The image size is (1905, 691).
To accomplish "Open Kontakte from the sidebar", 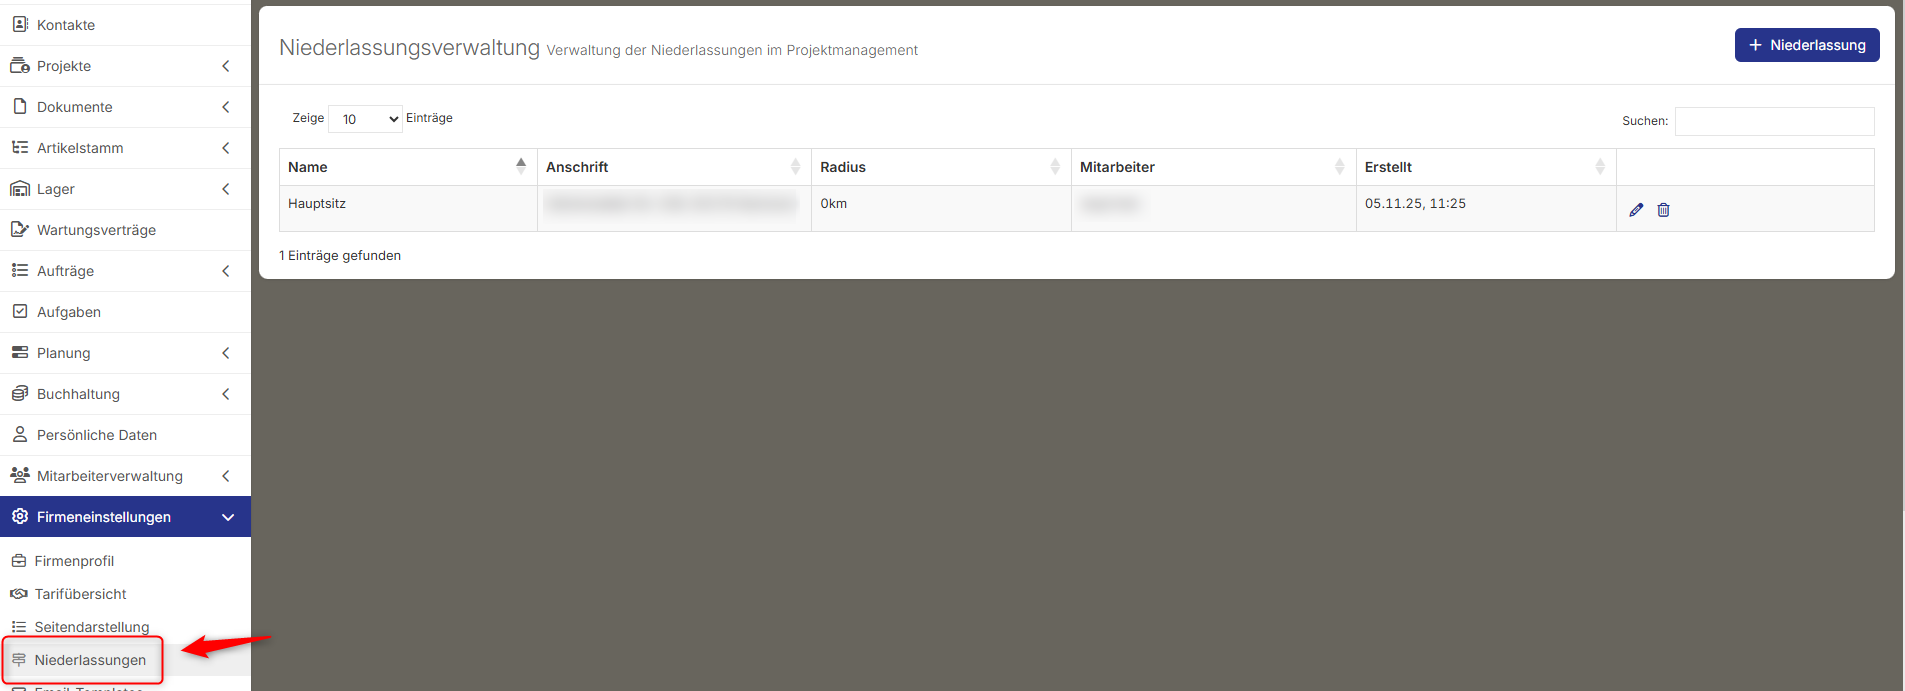I will 125,25.
